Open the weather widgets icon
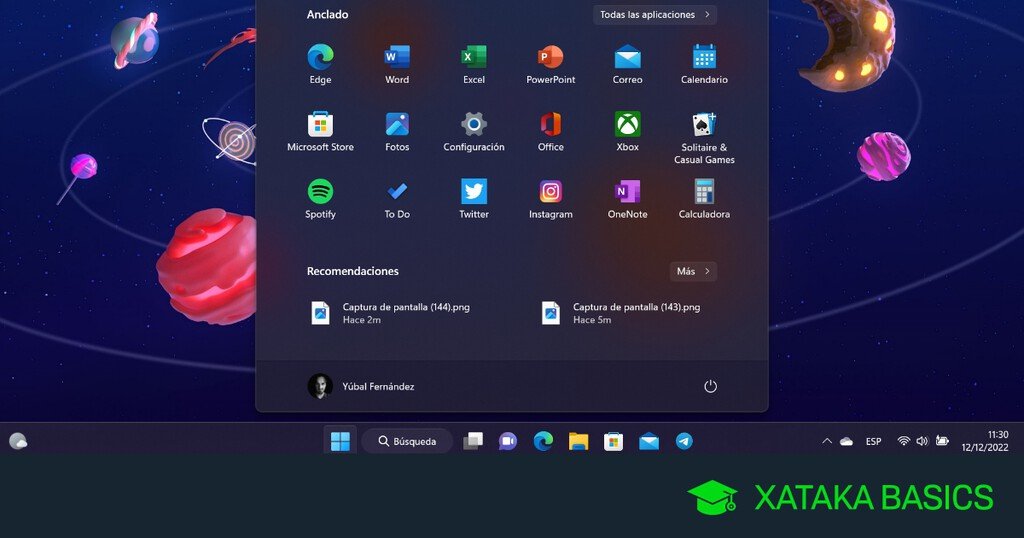The image size is (1024, 538). (x=18, y=441)
